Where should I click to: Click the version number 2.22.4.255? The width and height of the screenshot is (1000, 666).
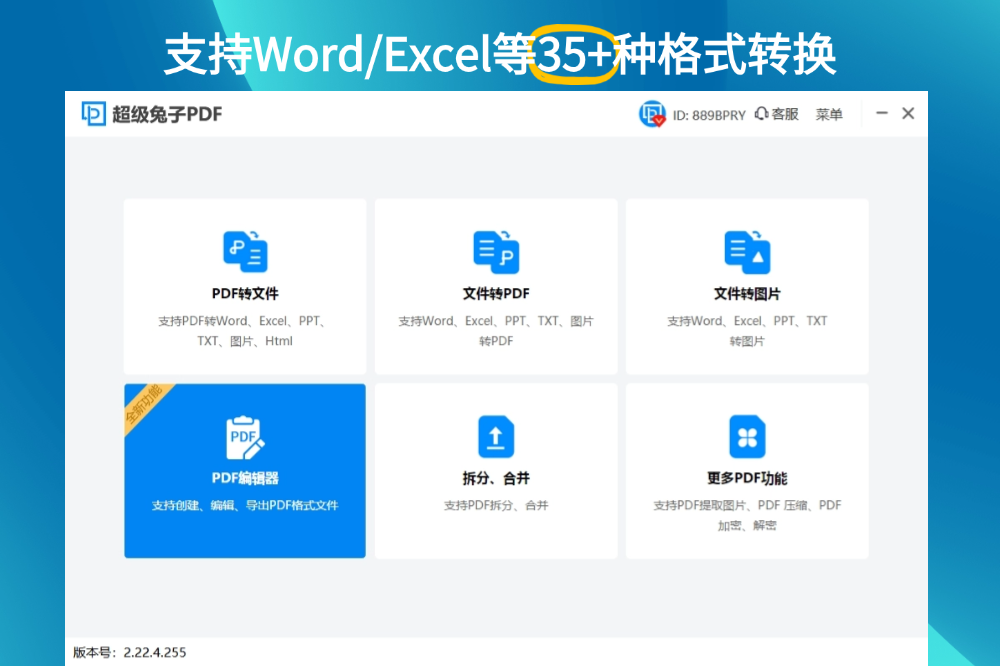tap(154, 652)
